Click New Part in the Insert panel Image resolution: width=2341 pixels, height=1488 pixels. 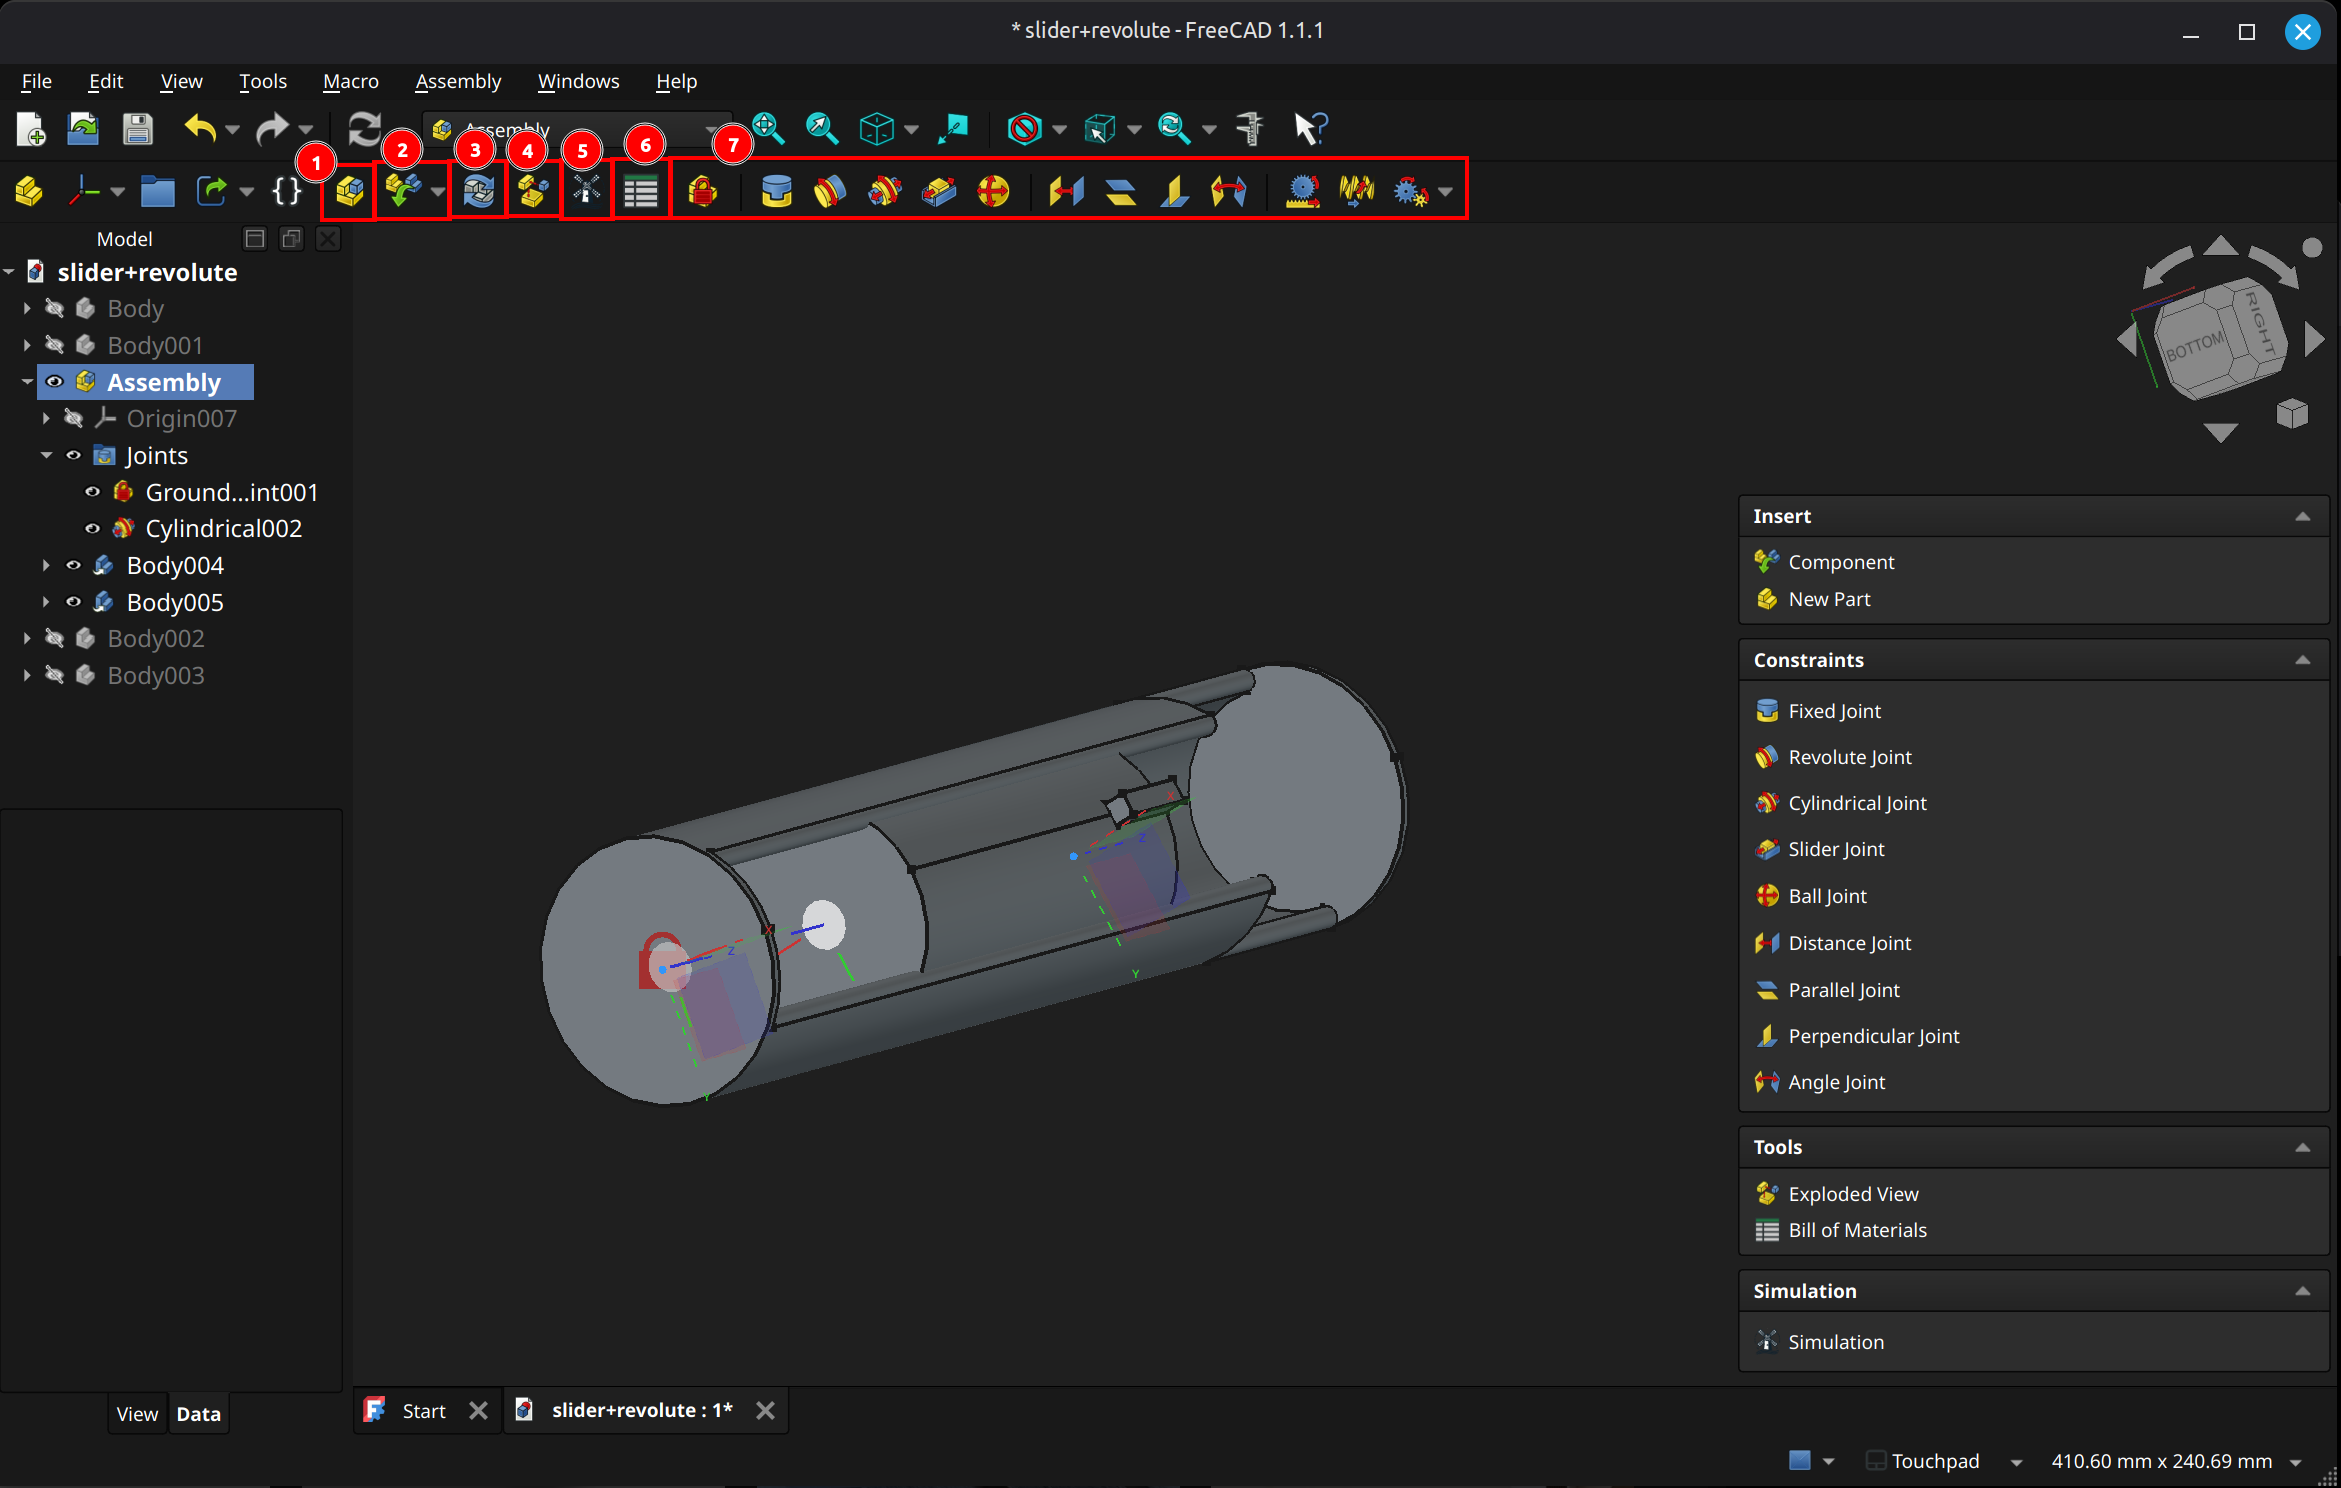coord(1829,599)
